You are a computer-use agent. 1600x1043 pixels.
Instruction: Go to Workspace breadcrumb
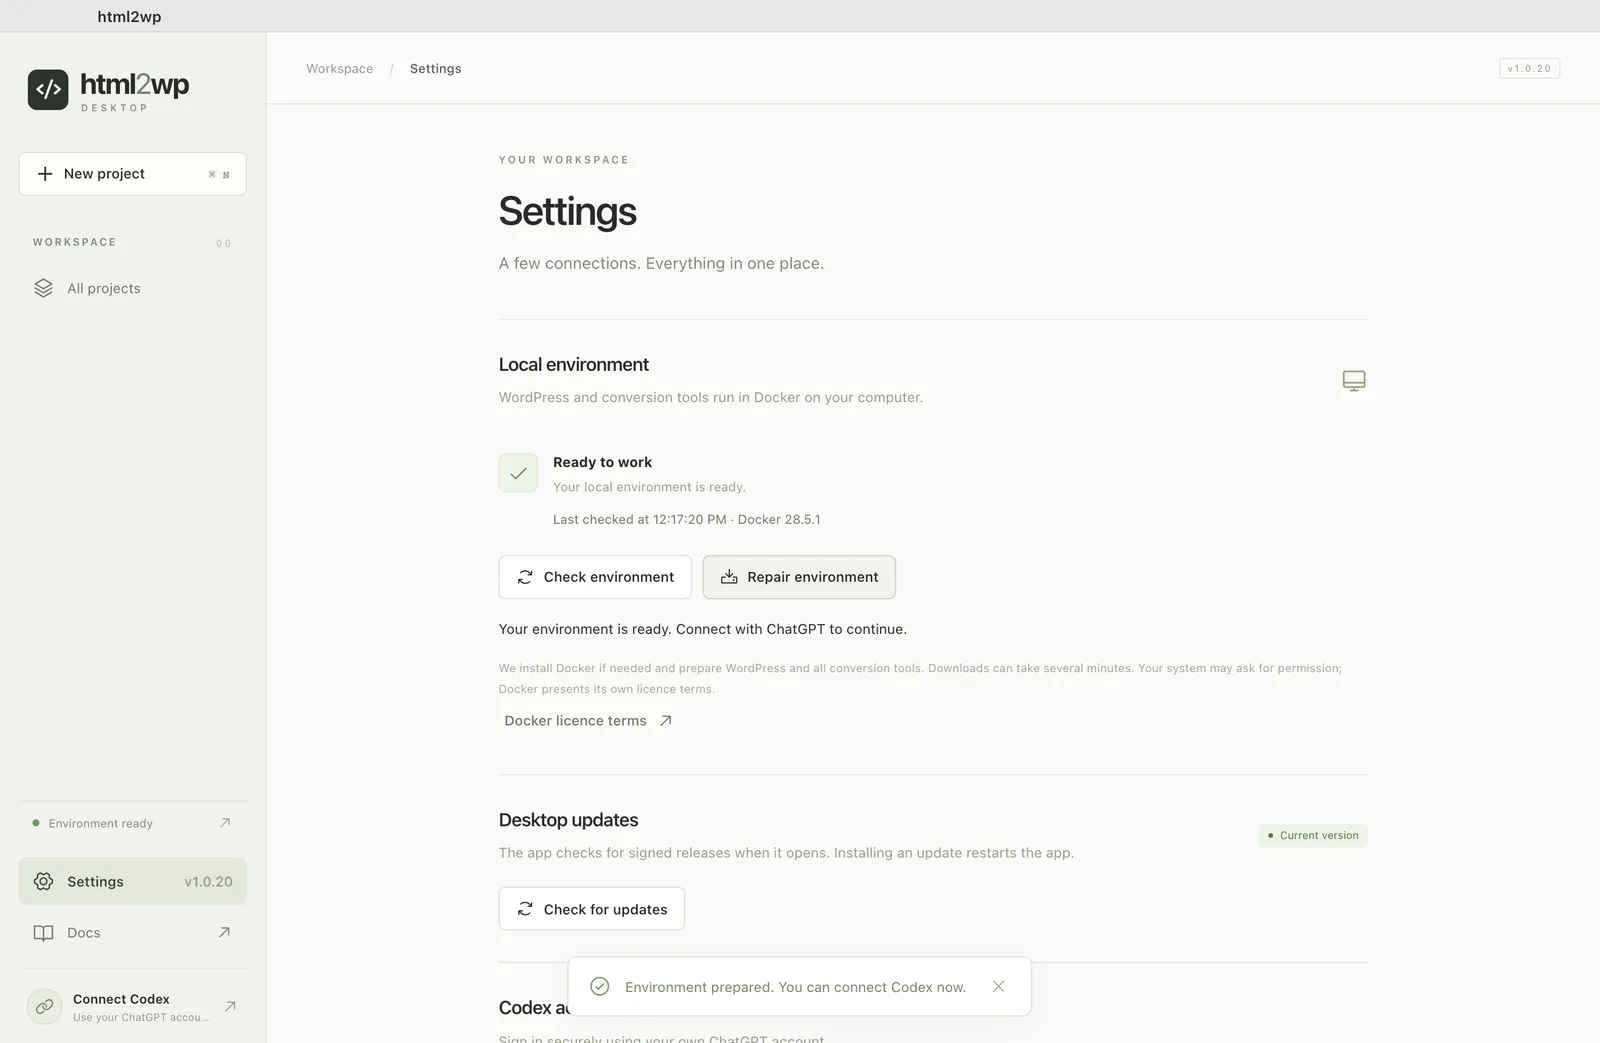(339, 69)
